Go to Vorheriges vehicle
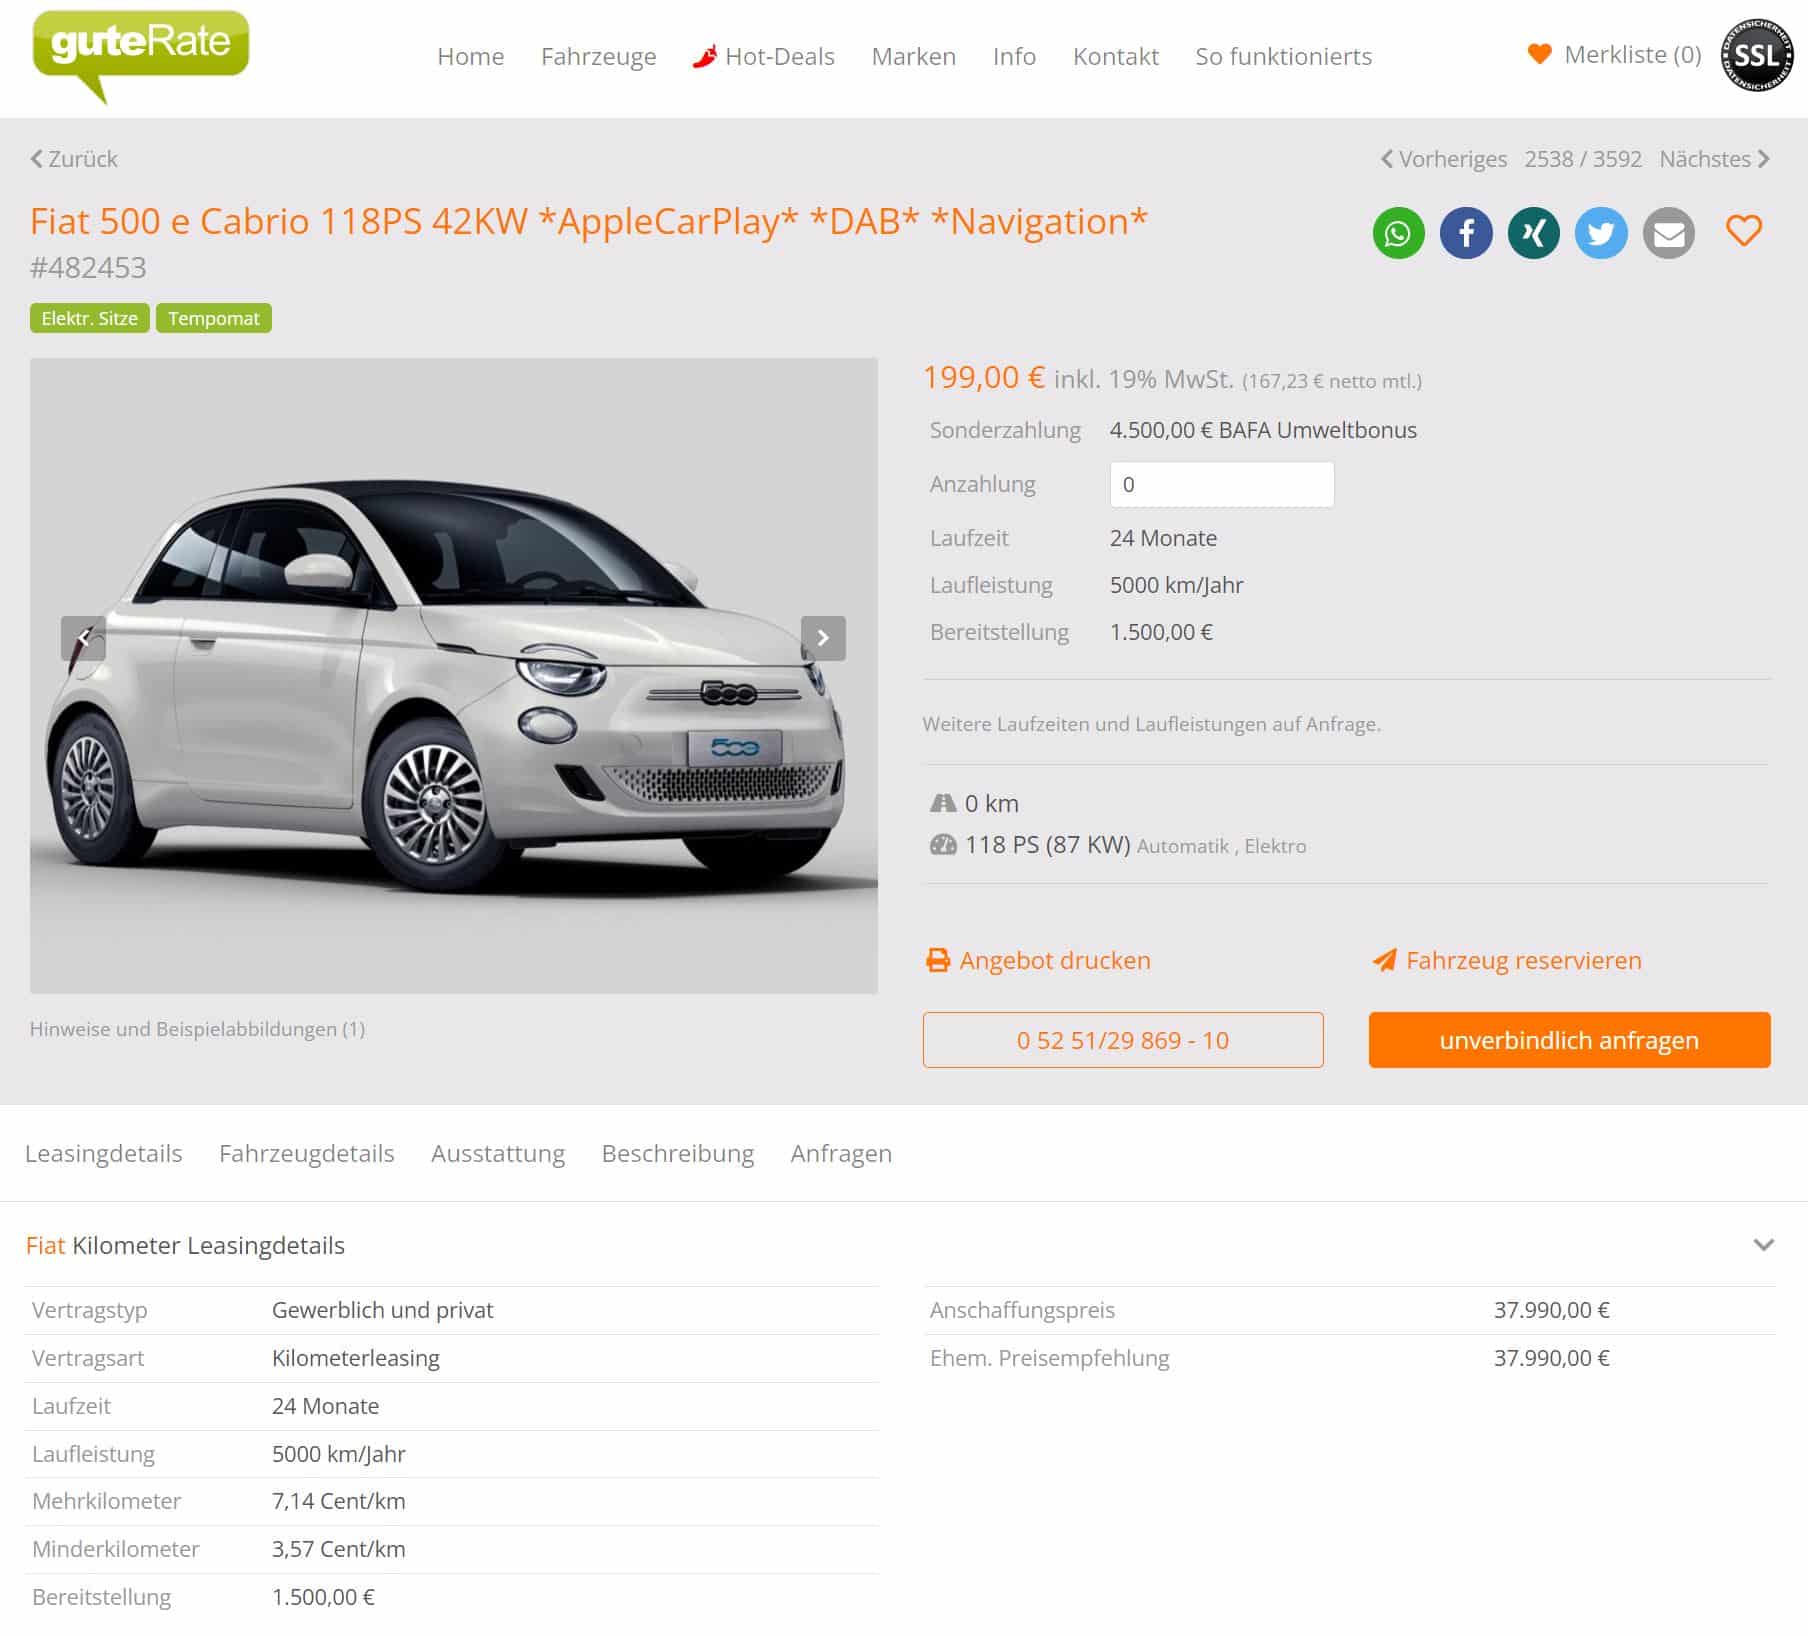The image size is (1808, 1636). click(1444, 159)
